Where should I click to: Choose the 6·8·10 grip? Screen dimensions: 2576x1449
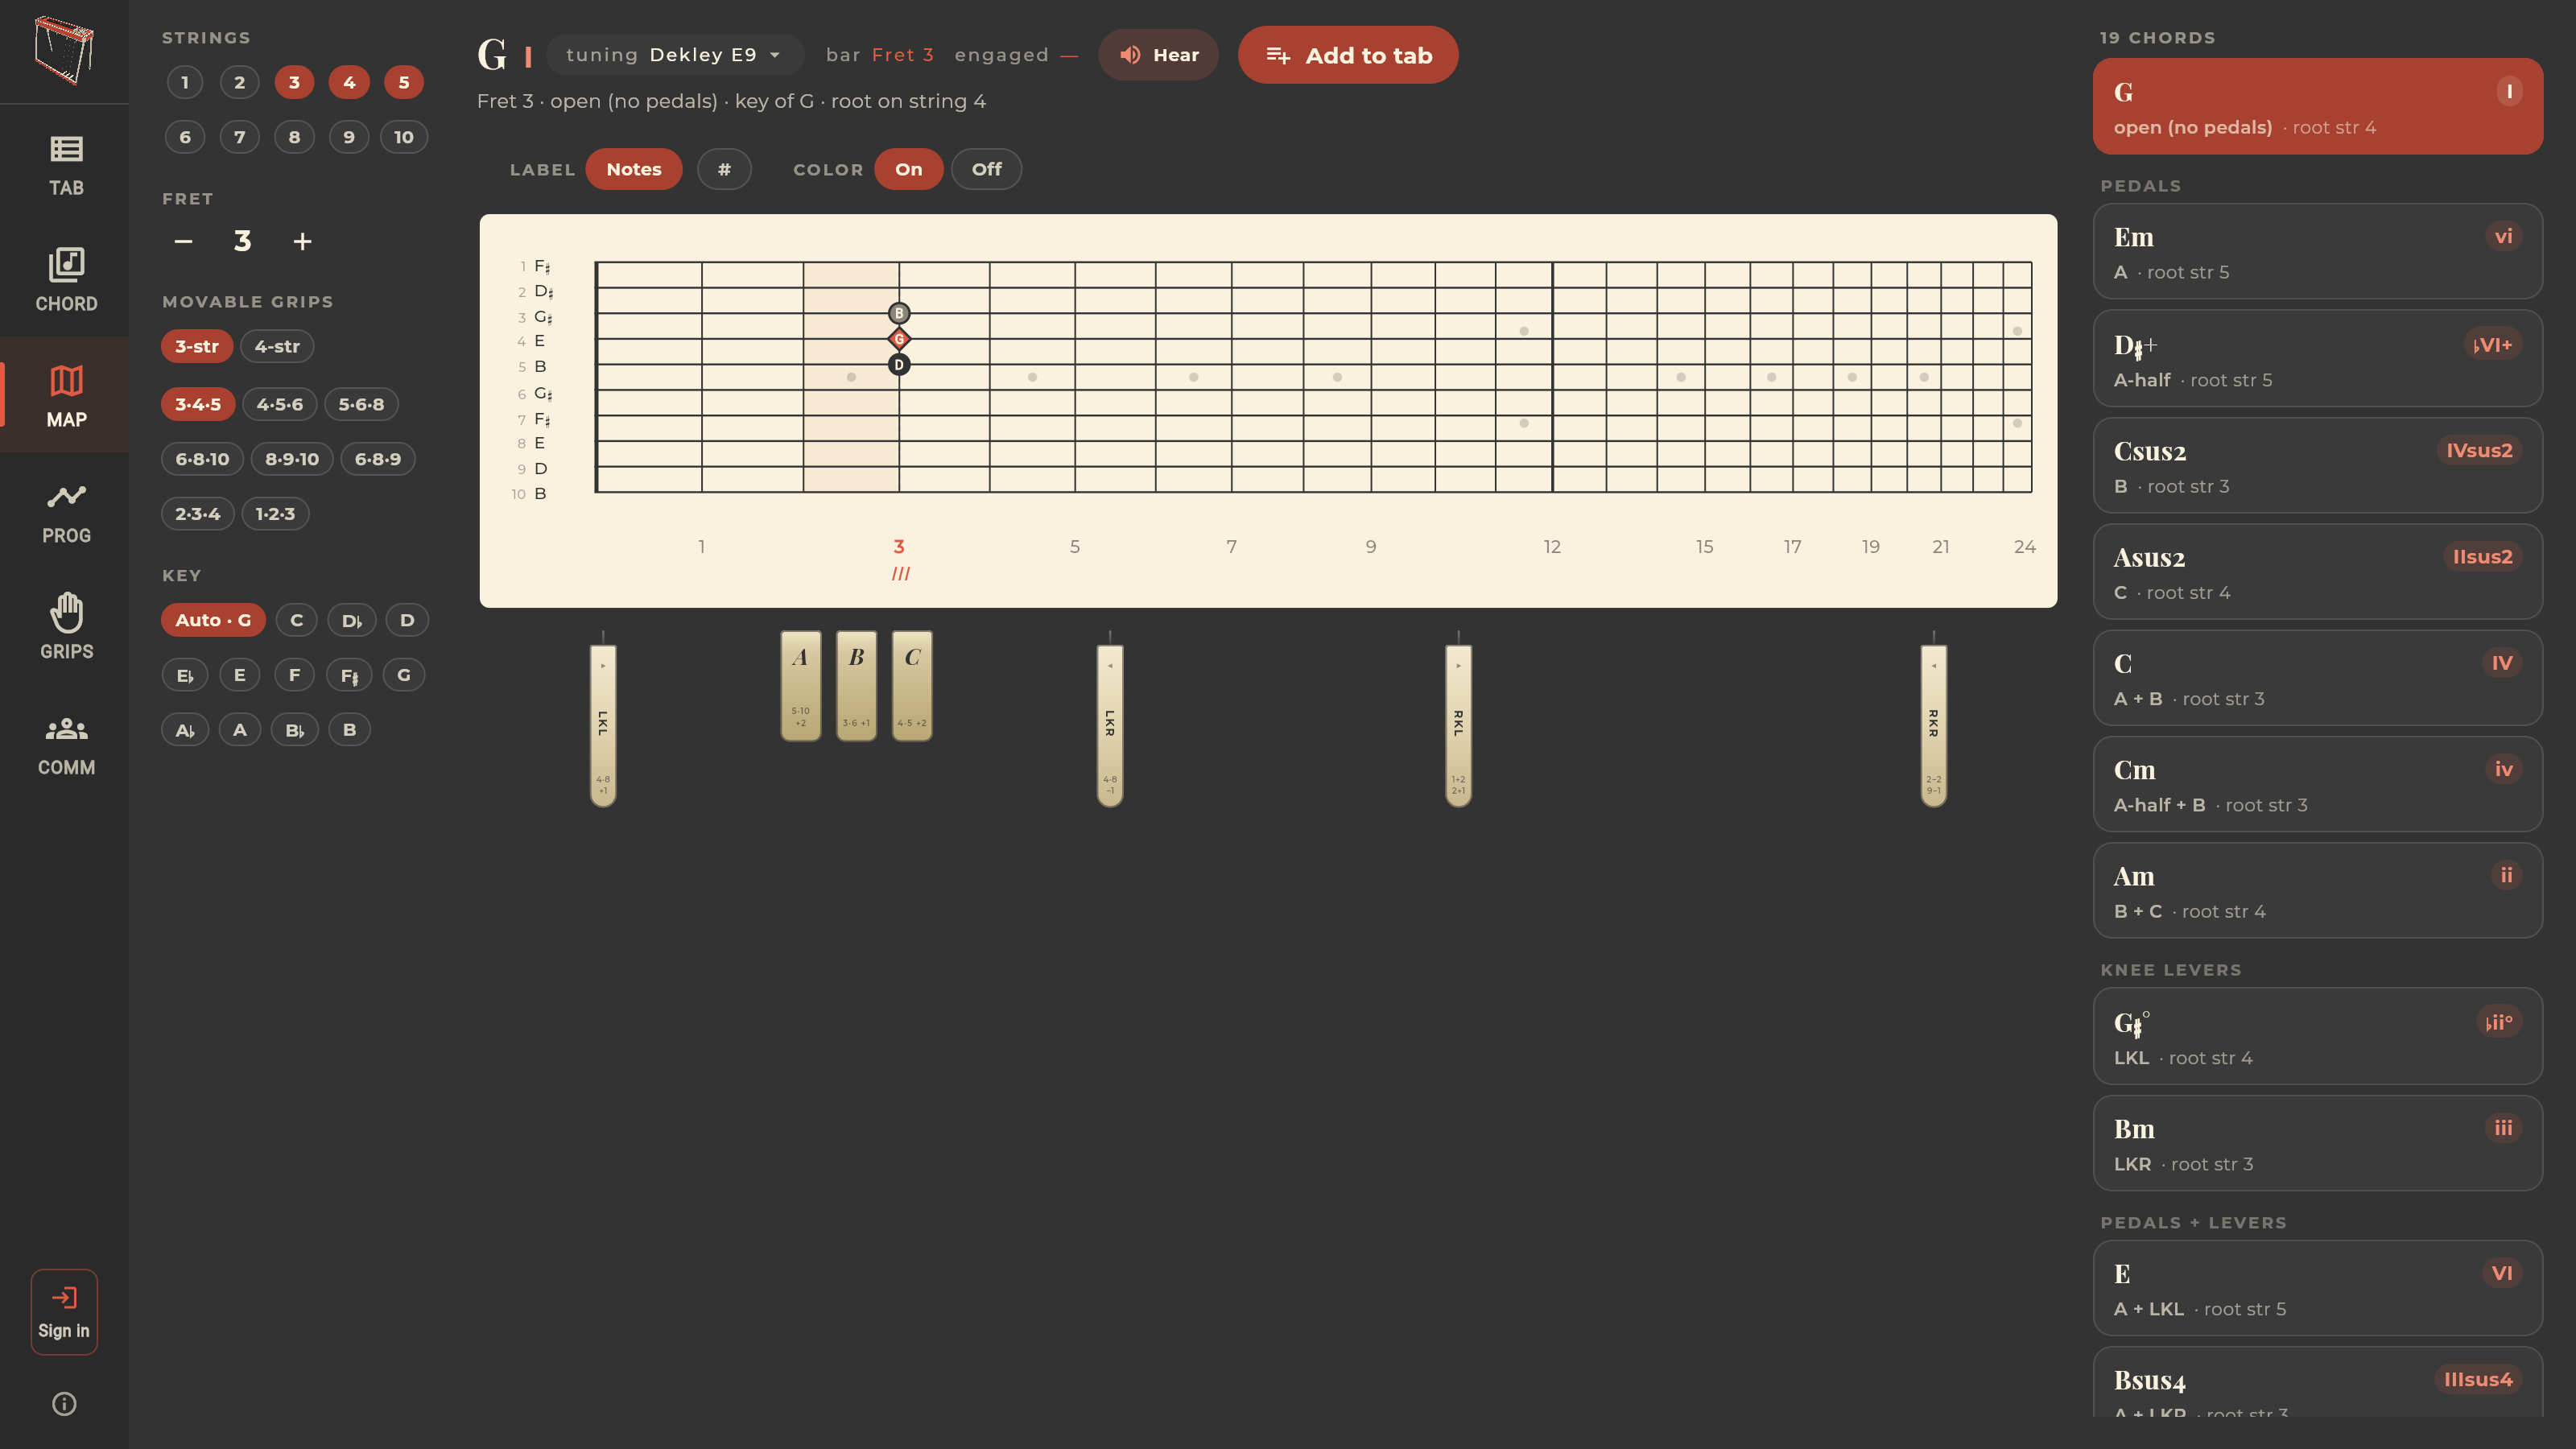[202, 459]
